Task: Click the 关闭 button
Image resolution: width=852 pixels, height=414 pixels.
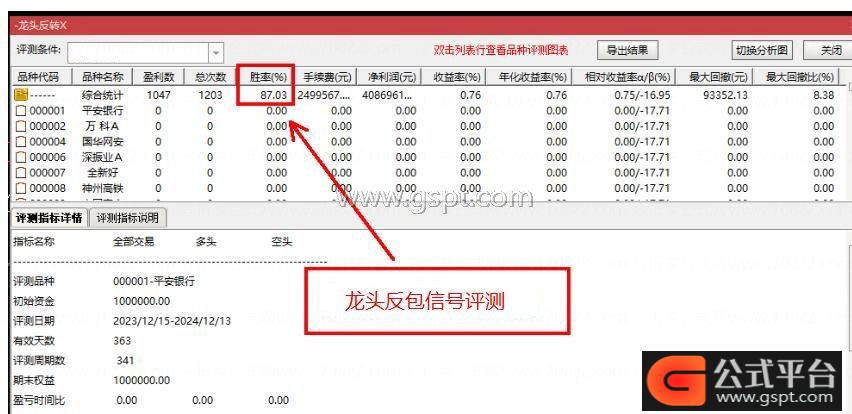Action: tap(829, 51)
